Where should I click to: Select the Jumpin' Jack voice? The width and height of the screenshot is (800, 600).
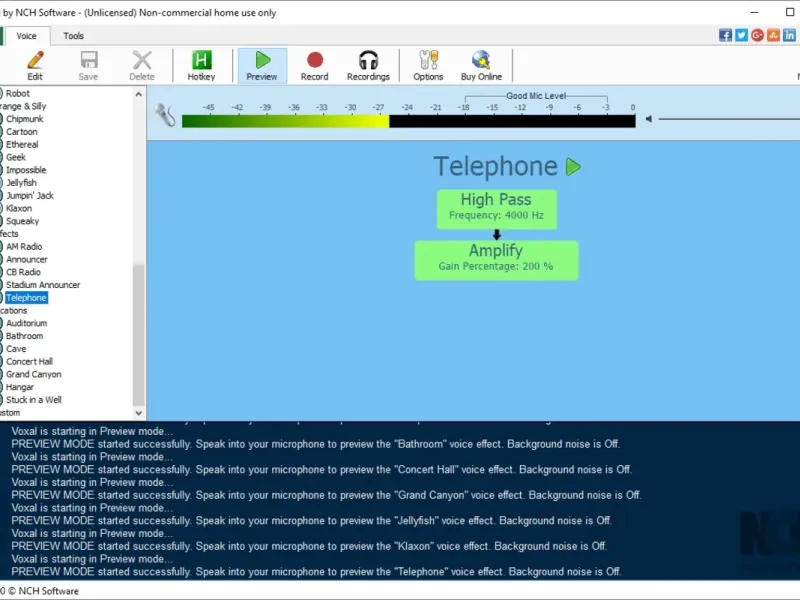tap(30, 195)
